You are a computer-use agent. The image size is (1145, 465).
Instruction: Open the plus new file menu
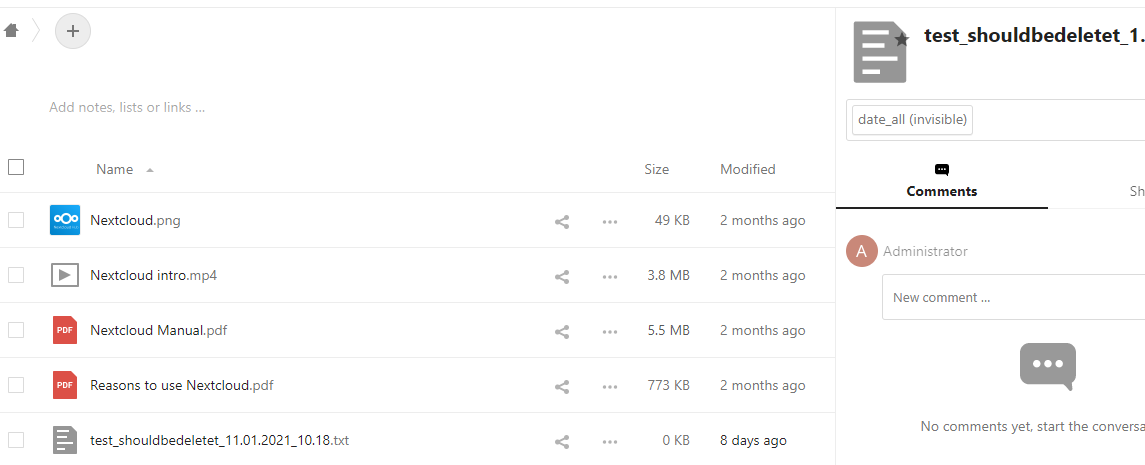click(x=73, y=31)
